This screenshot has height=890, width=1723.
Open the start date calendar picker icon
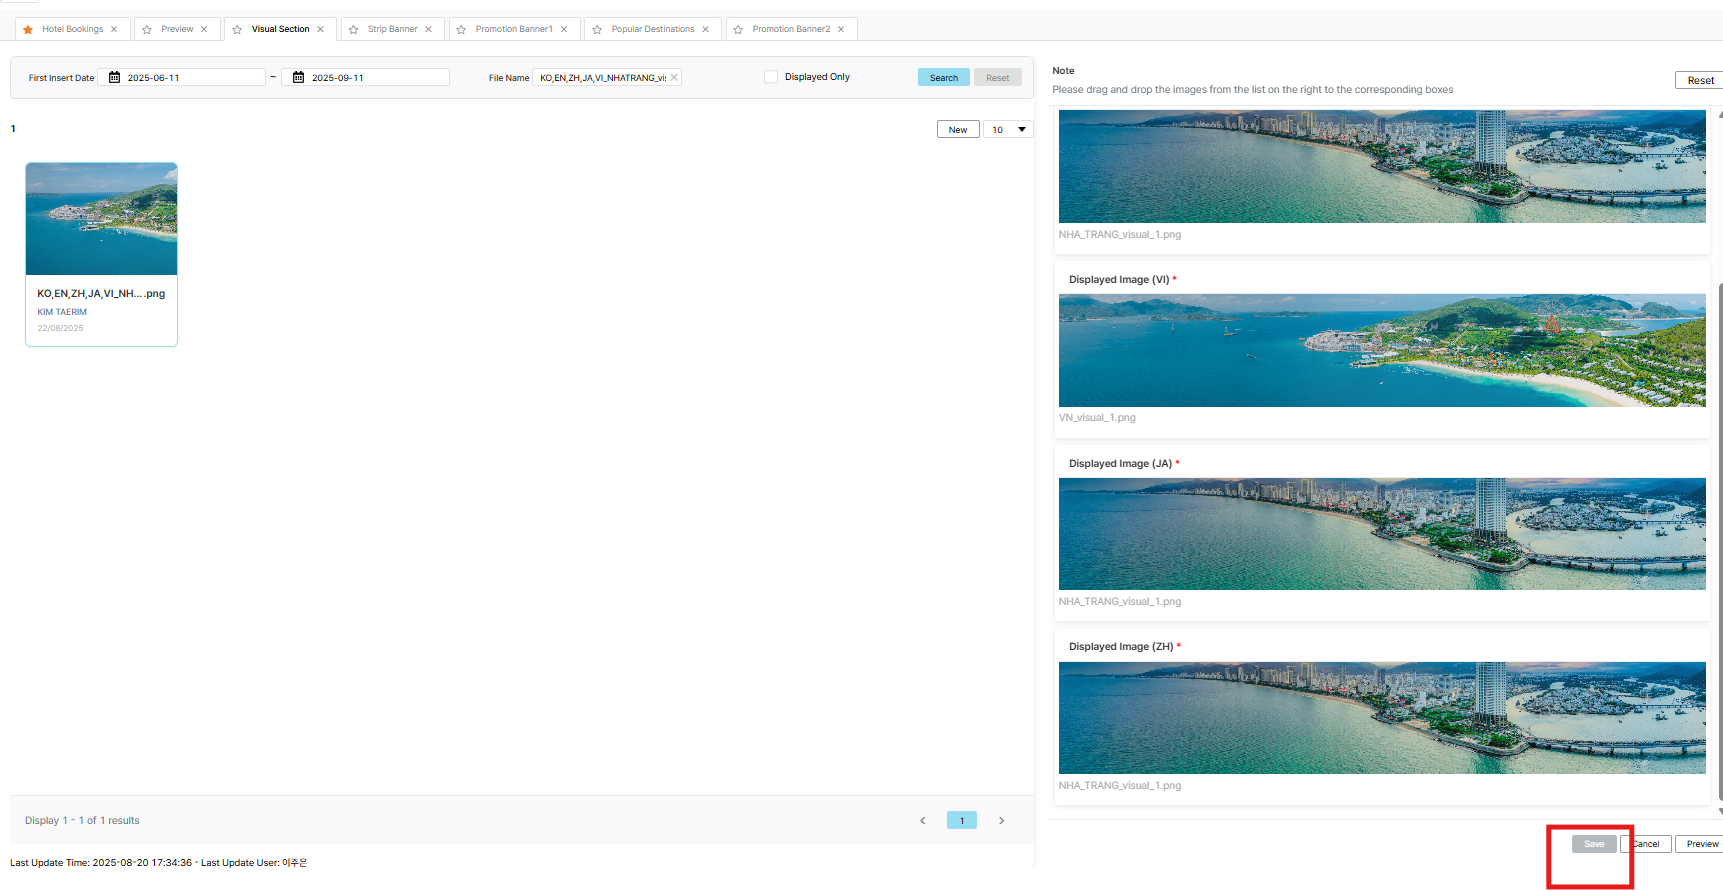(x=114, y=77)
